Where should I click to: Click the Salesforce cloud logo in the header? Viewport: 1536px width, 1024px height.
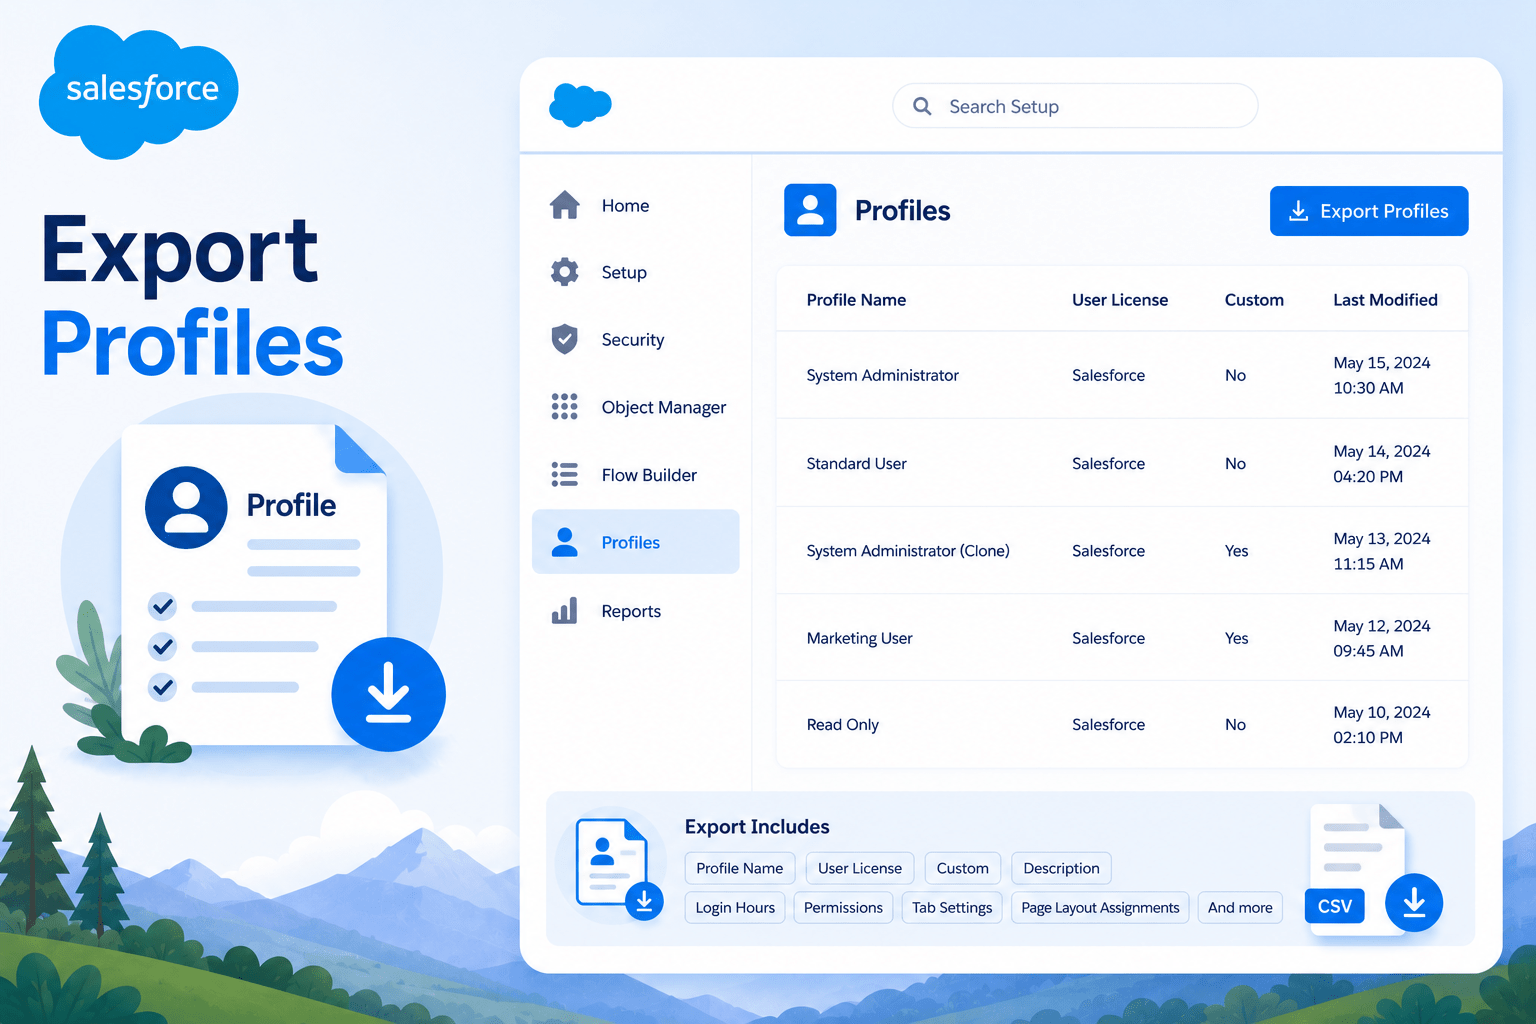click(580, 105)
